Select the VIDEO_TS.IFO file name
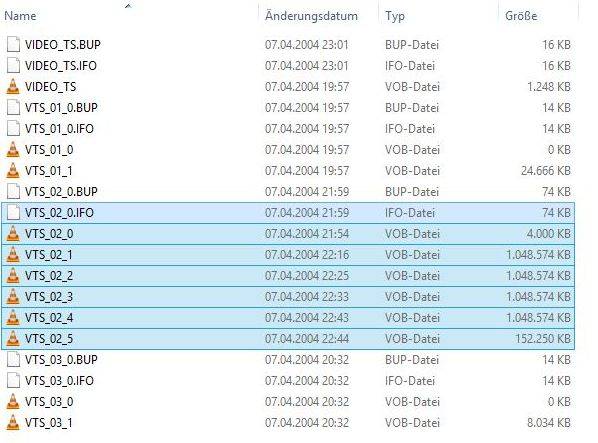598x443 pixels. 61,66
